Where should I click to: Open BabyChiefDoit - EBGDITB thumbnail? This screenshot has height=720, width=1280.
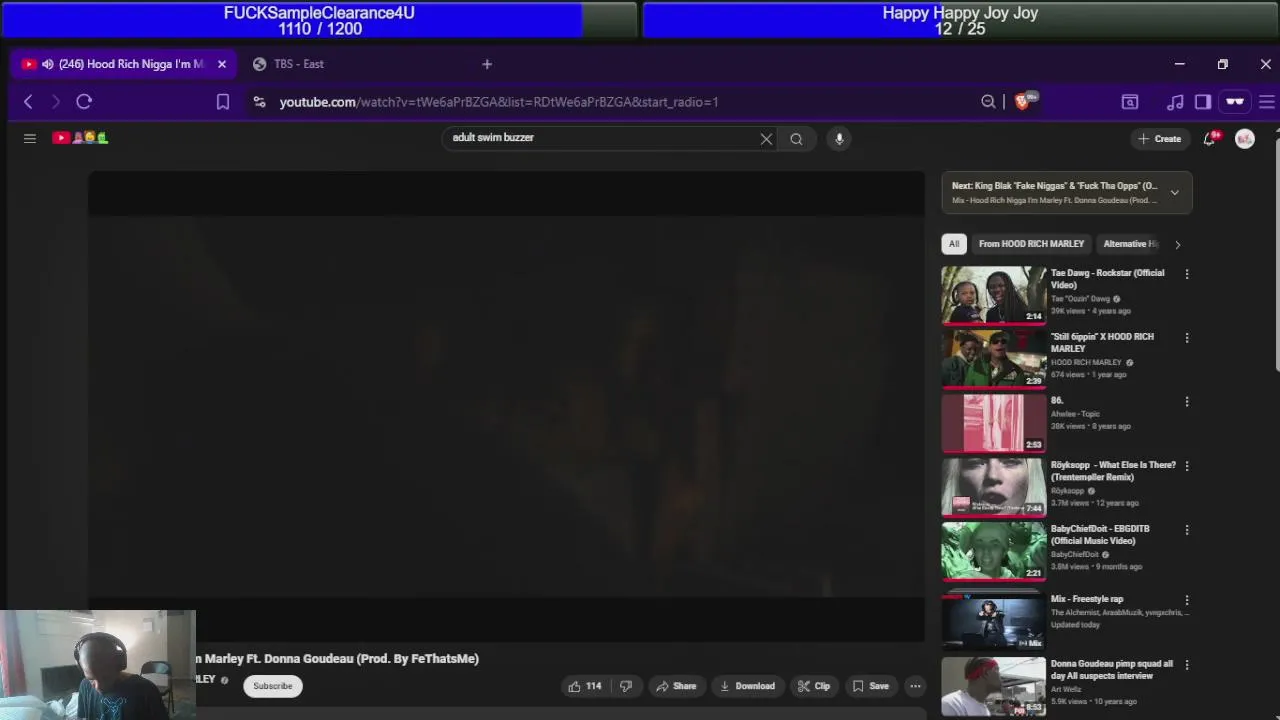click(x=994, y=550)
